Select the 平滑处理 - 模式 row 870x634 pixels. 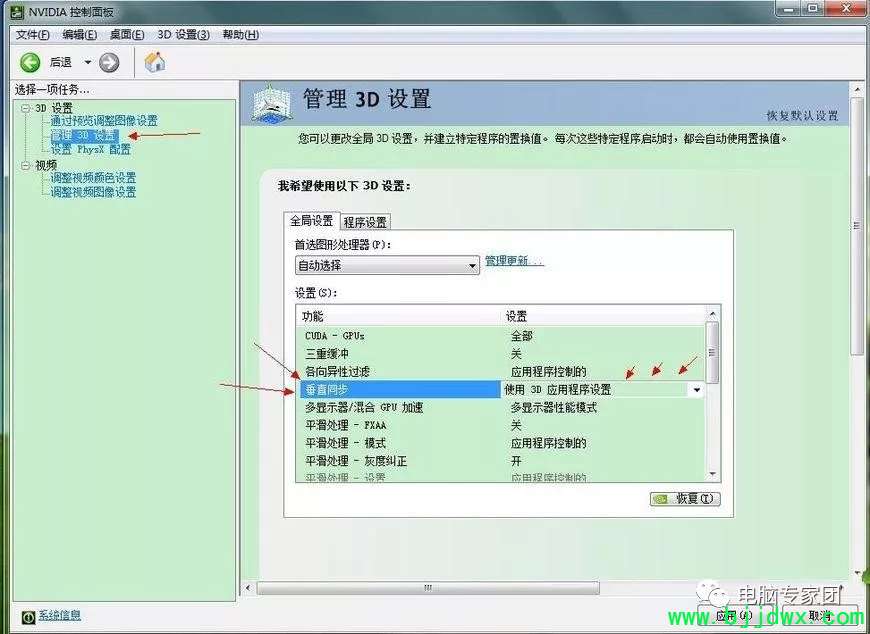500,443
